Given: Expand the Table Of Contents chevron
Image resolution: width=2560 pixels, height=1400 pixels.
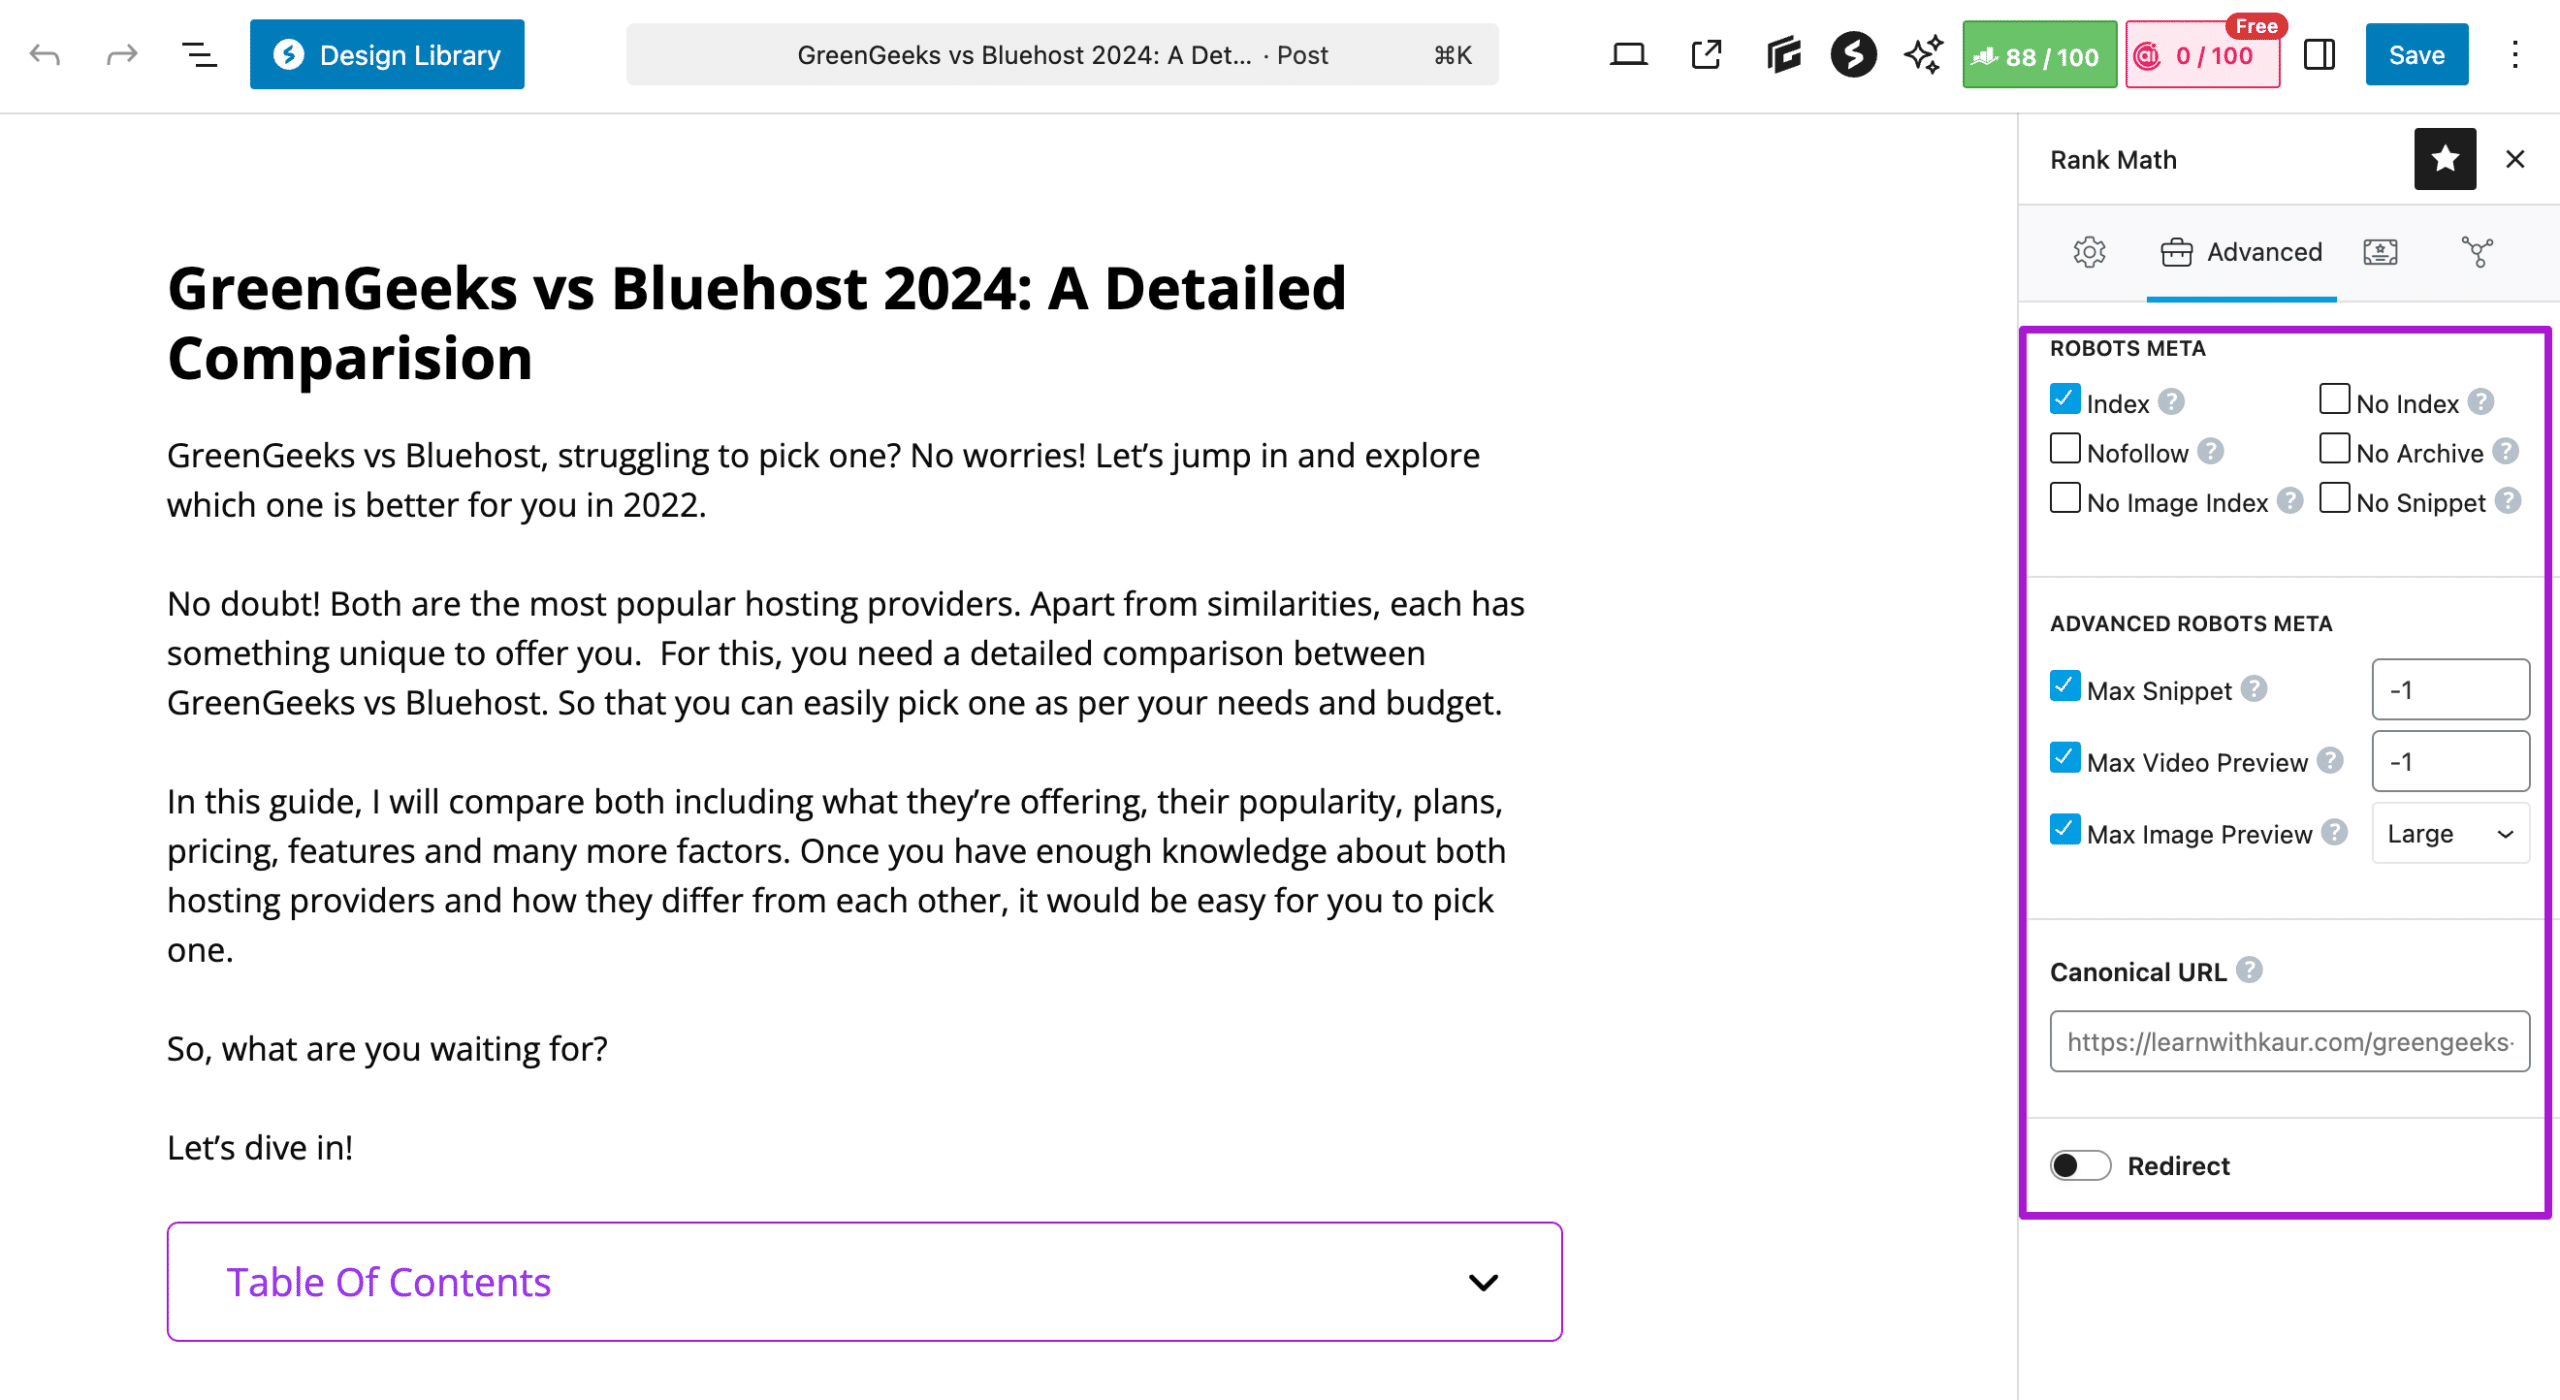Looking at the screenshot, I should coord(1483,1282).
